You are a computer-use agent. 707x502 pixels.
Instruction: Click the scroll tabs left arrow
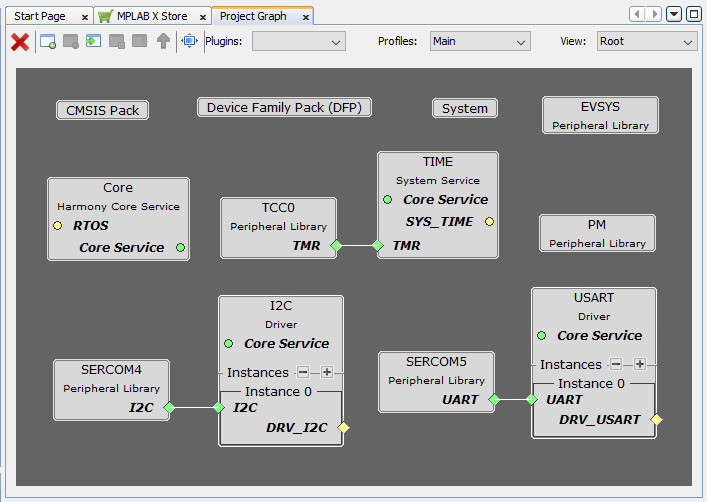[x=637, y=14]
